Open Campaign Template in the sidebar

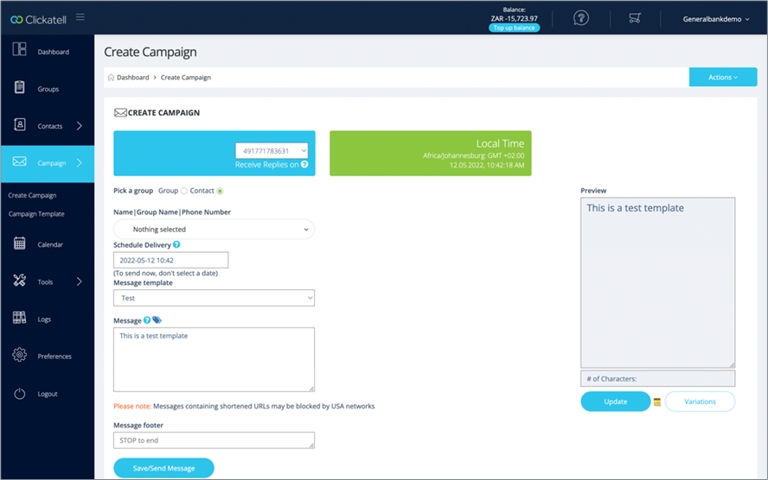[x=36, y=214]
